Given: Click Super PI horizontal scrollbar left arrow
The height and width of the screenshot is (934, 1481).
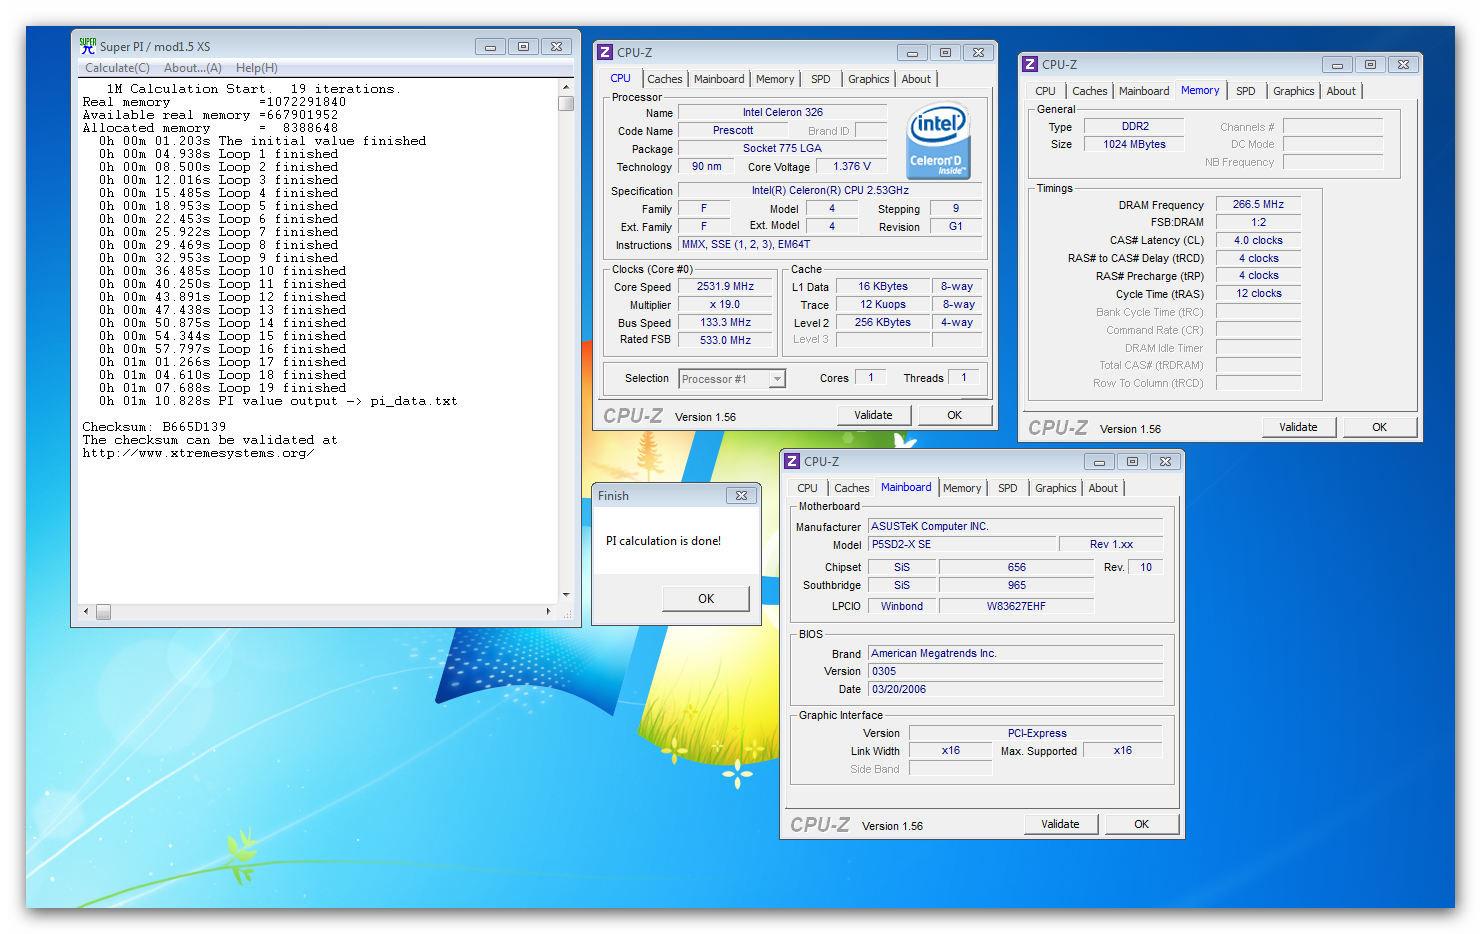Looking at the screenshot, I should pyautogui.click(x=86, y=611).
